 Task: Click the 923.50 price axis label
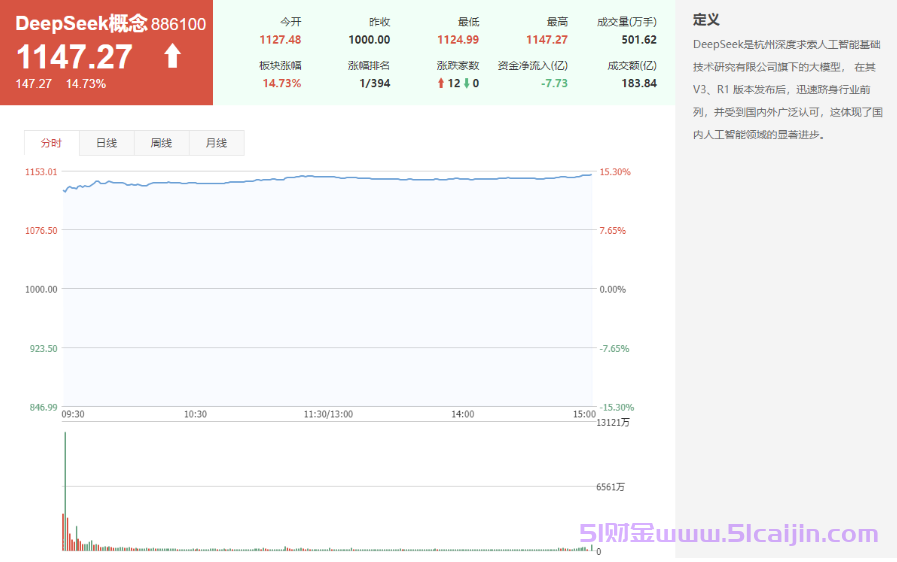click(x=43, y=349)
